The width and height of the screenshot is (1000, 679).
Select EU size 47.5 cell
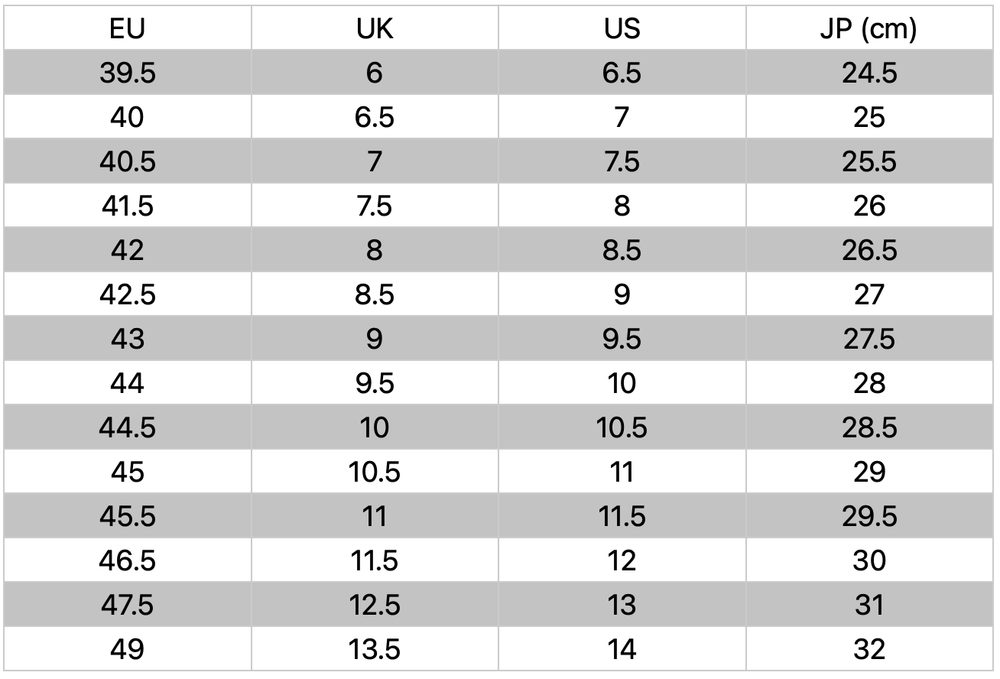127,605
